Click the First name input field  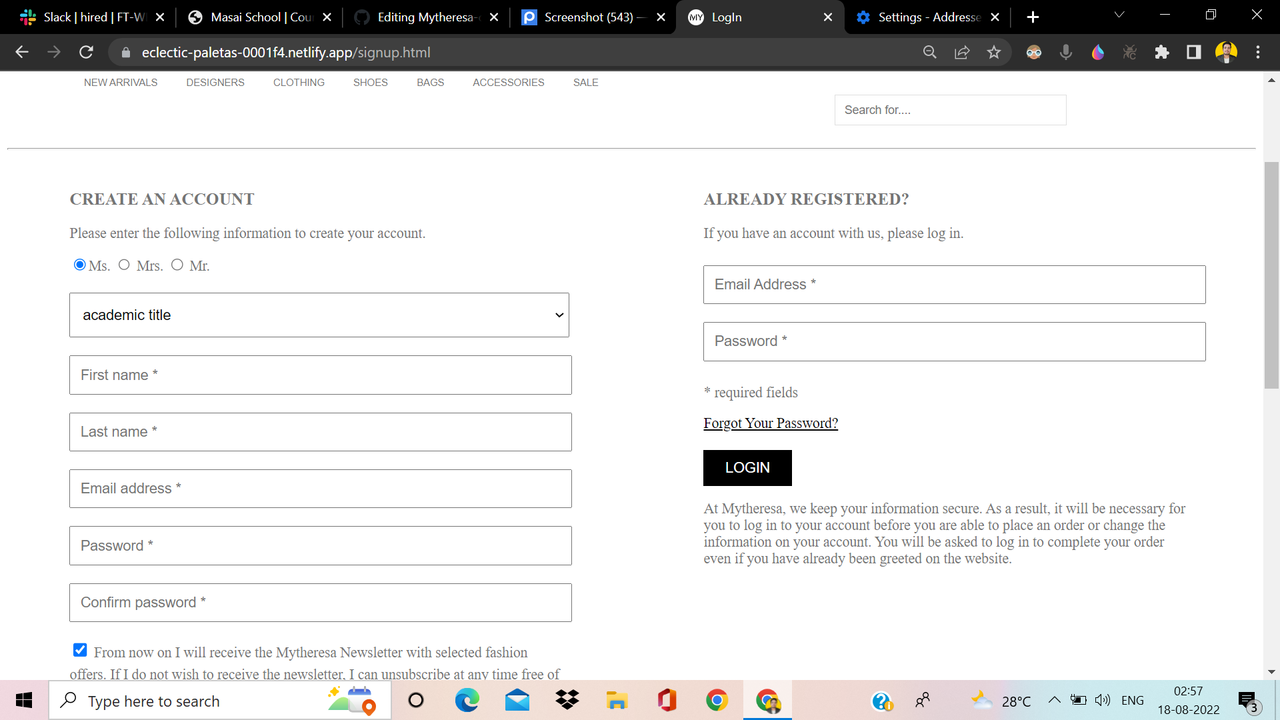pos(320,374)
